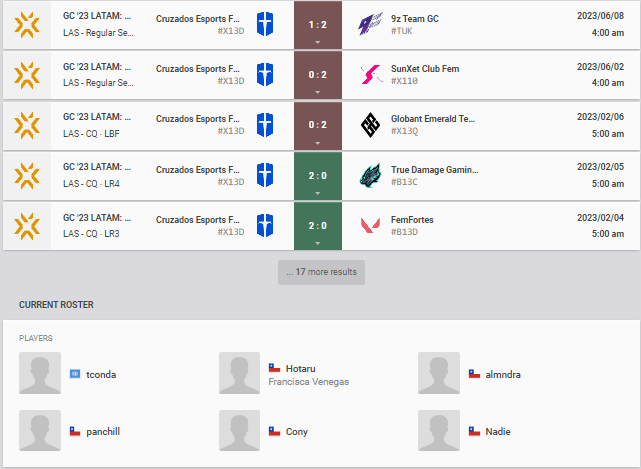The width and height of the screenshot is (641, 469).
Task: Click the 9z Team GC logo
Action: point(370,24)
